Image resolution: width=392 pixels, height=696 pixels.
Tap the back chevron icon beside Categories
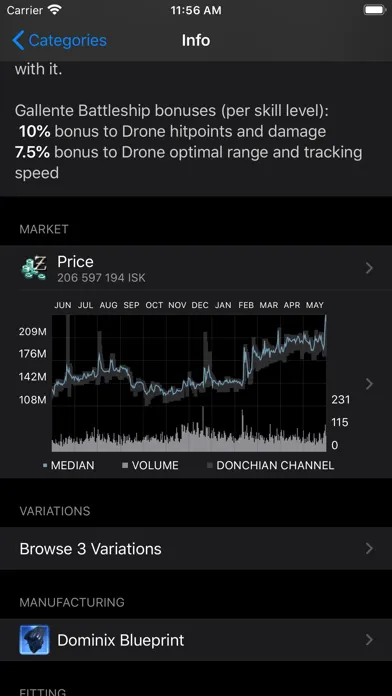18,40
